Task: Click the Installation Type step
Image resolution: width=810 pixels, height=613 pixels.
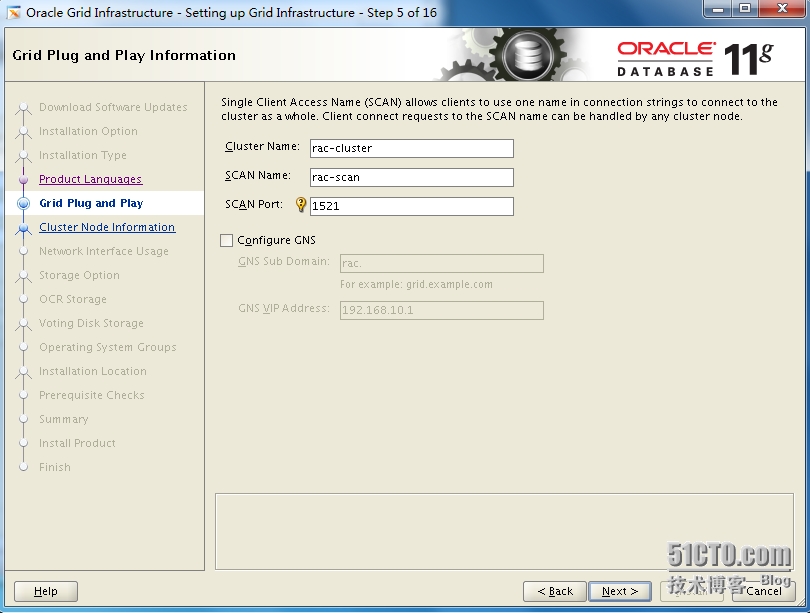Action: tap(83, 155)
